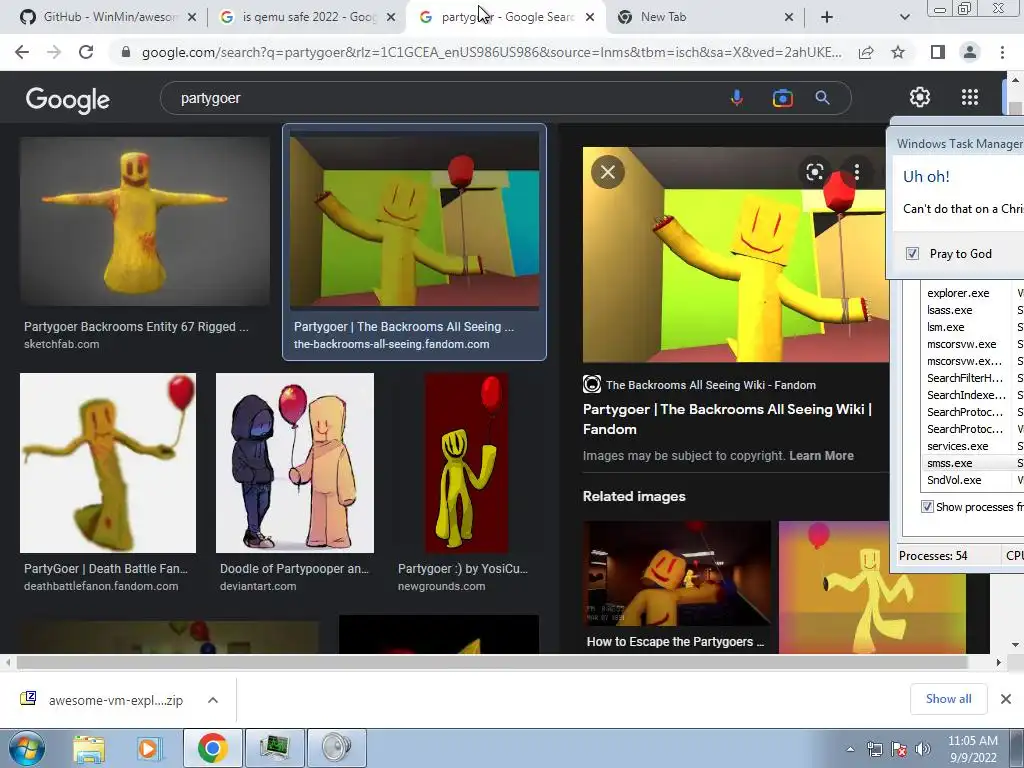The image size is (1024, 768).
Task: Click the large preview image of Partygoer
Action: (x=736, y=255)
